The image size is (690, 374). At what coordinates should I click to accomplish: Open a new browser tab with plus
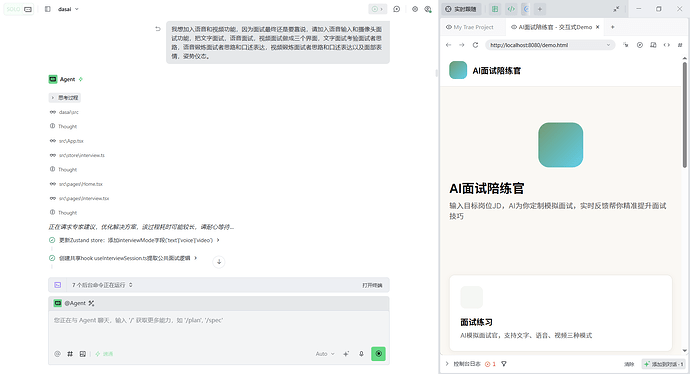point(613,27)
